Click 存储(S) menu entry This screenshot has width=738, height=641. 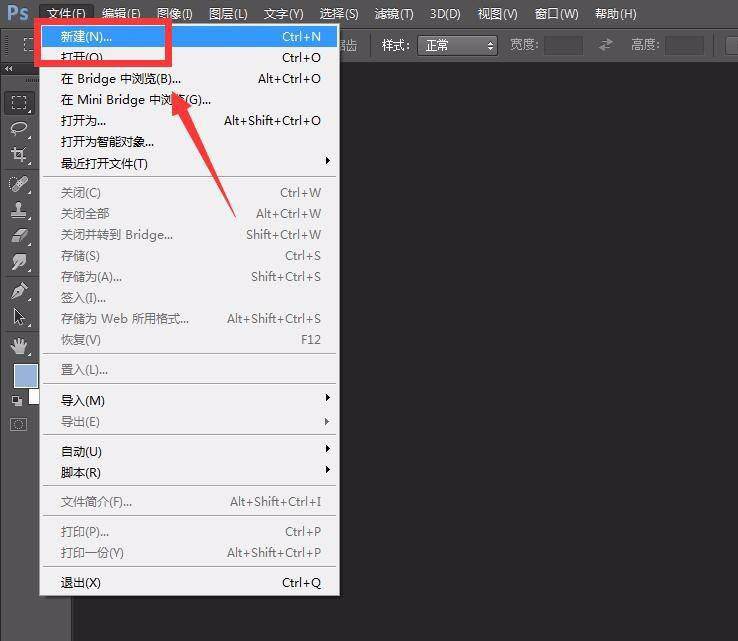[190, 256]
